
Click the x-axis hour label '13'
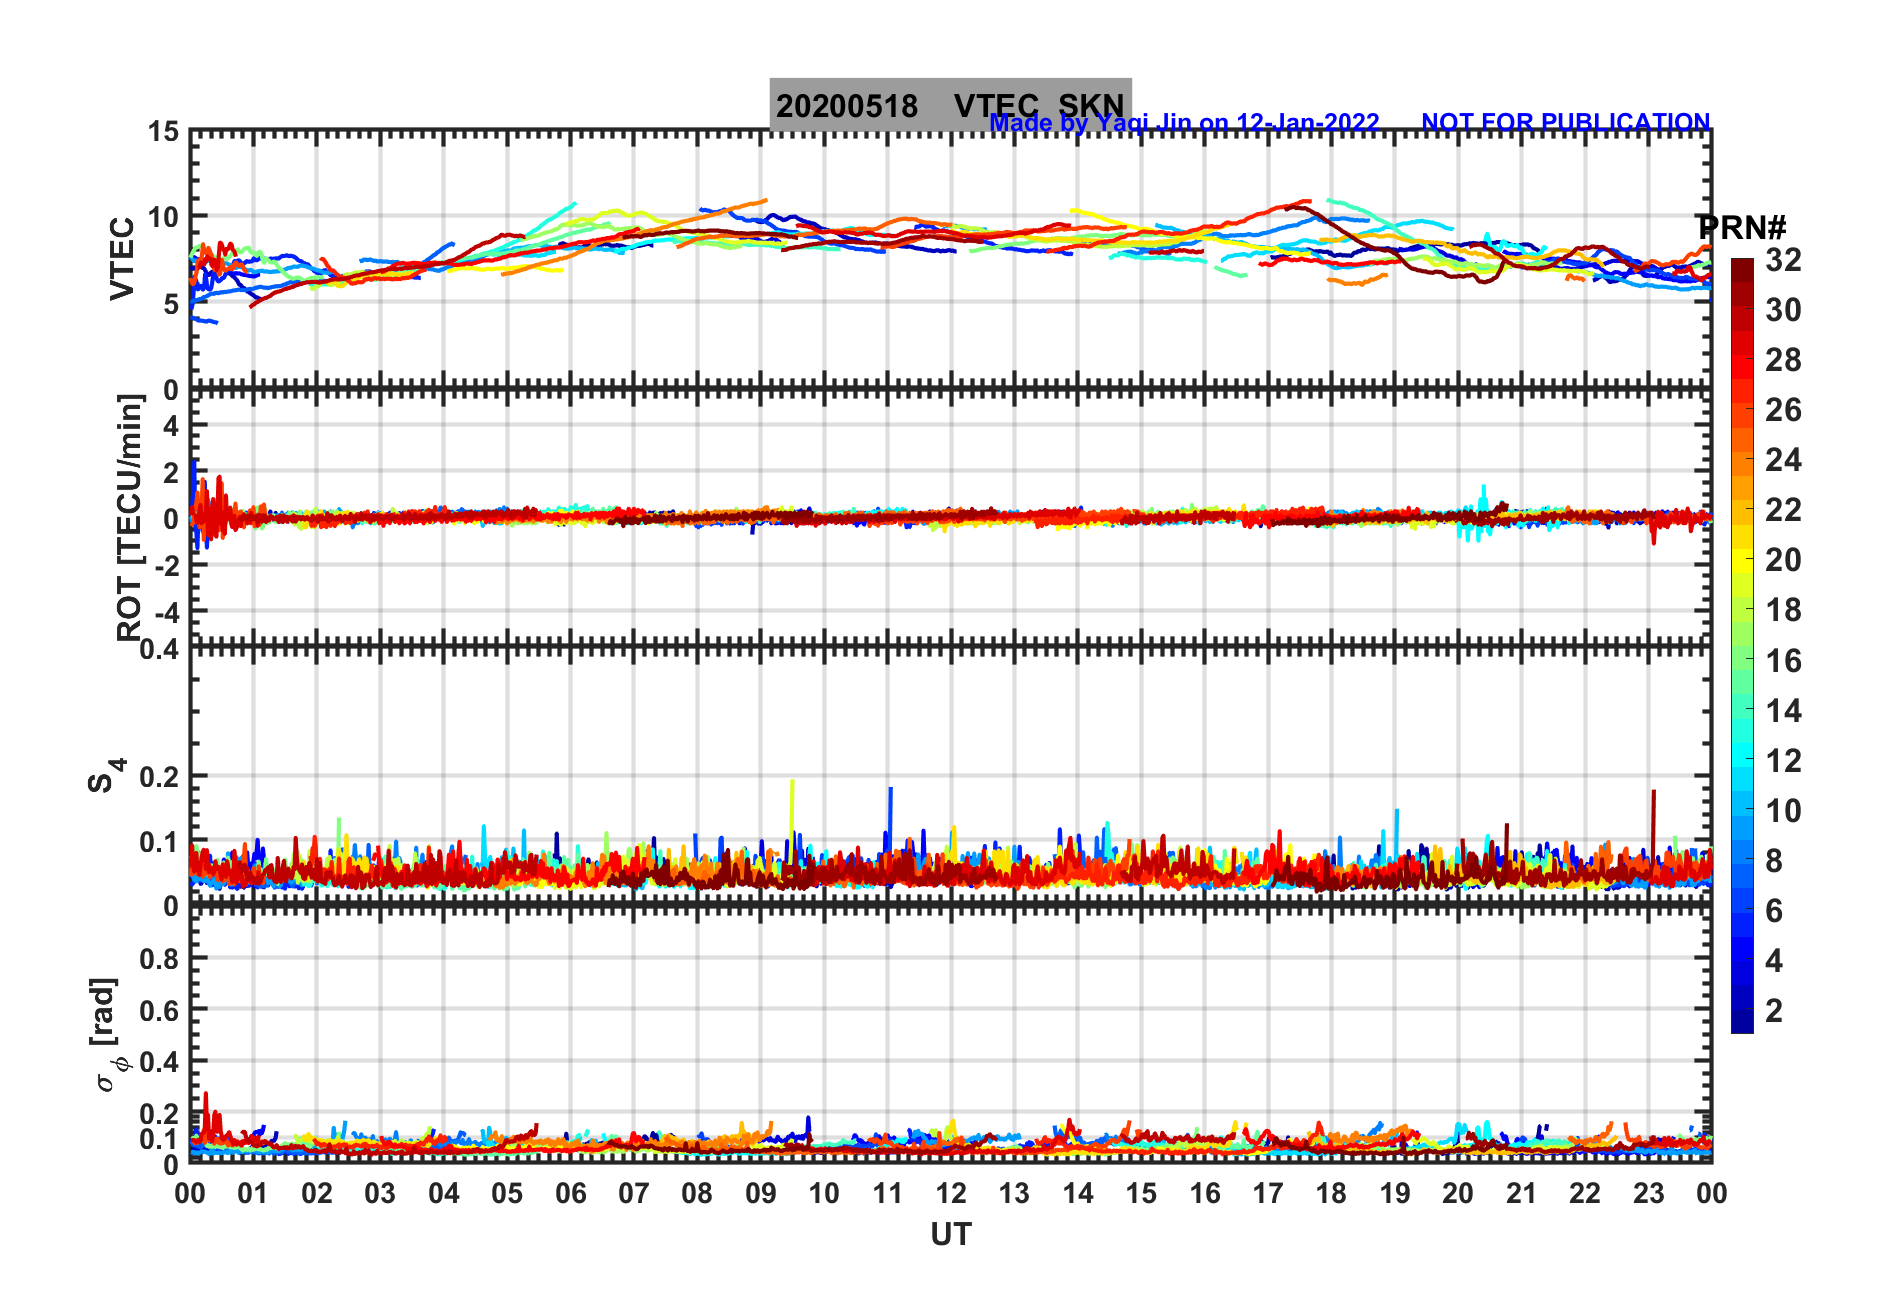point(1014,1193)
